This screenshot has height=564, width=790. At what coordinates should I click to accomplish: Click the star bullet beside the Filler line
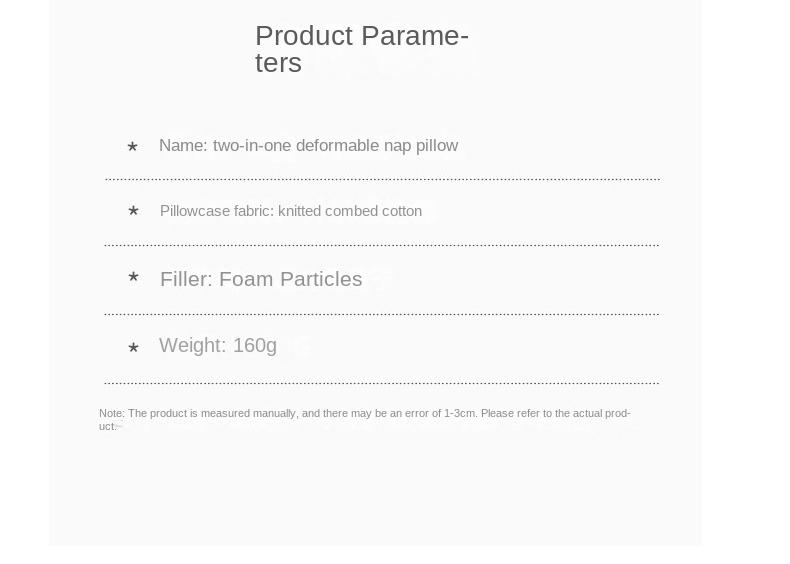tap(133, 277)
